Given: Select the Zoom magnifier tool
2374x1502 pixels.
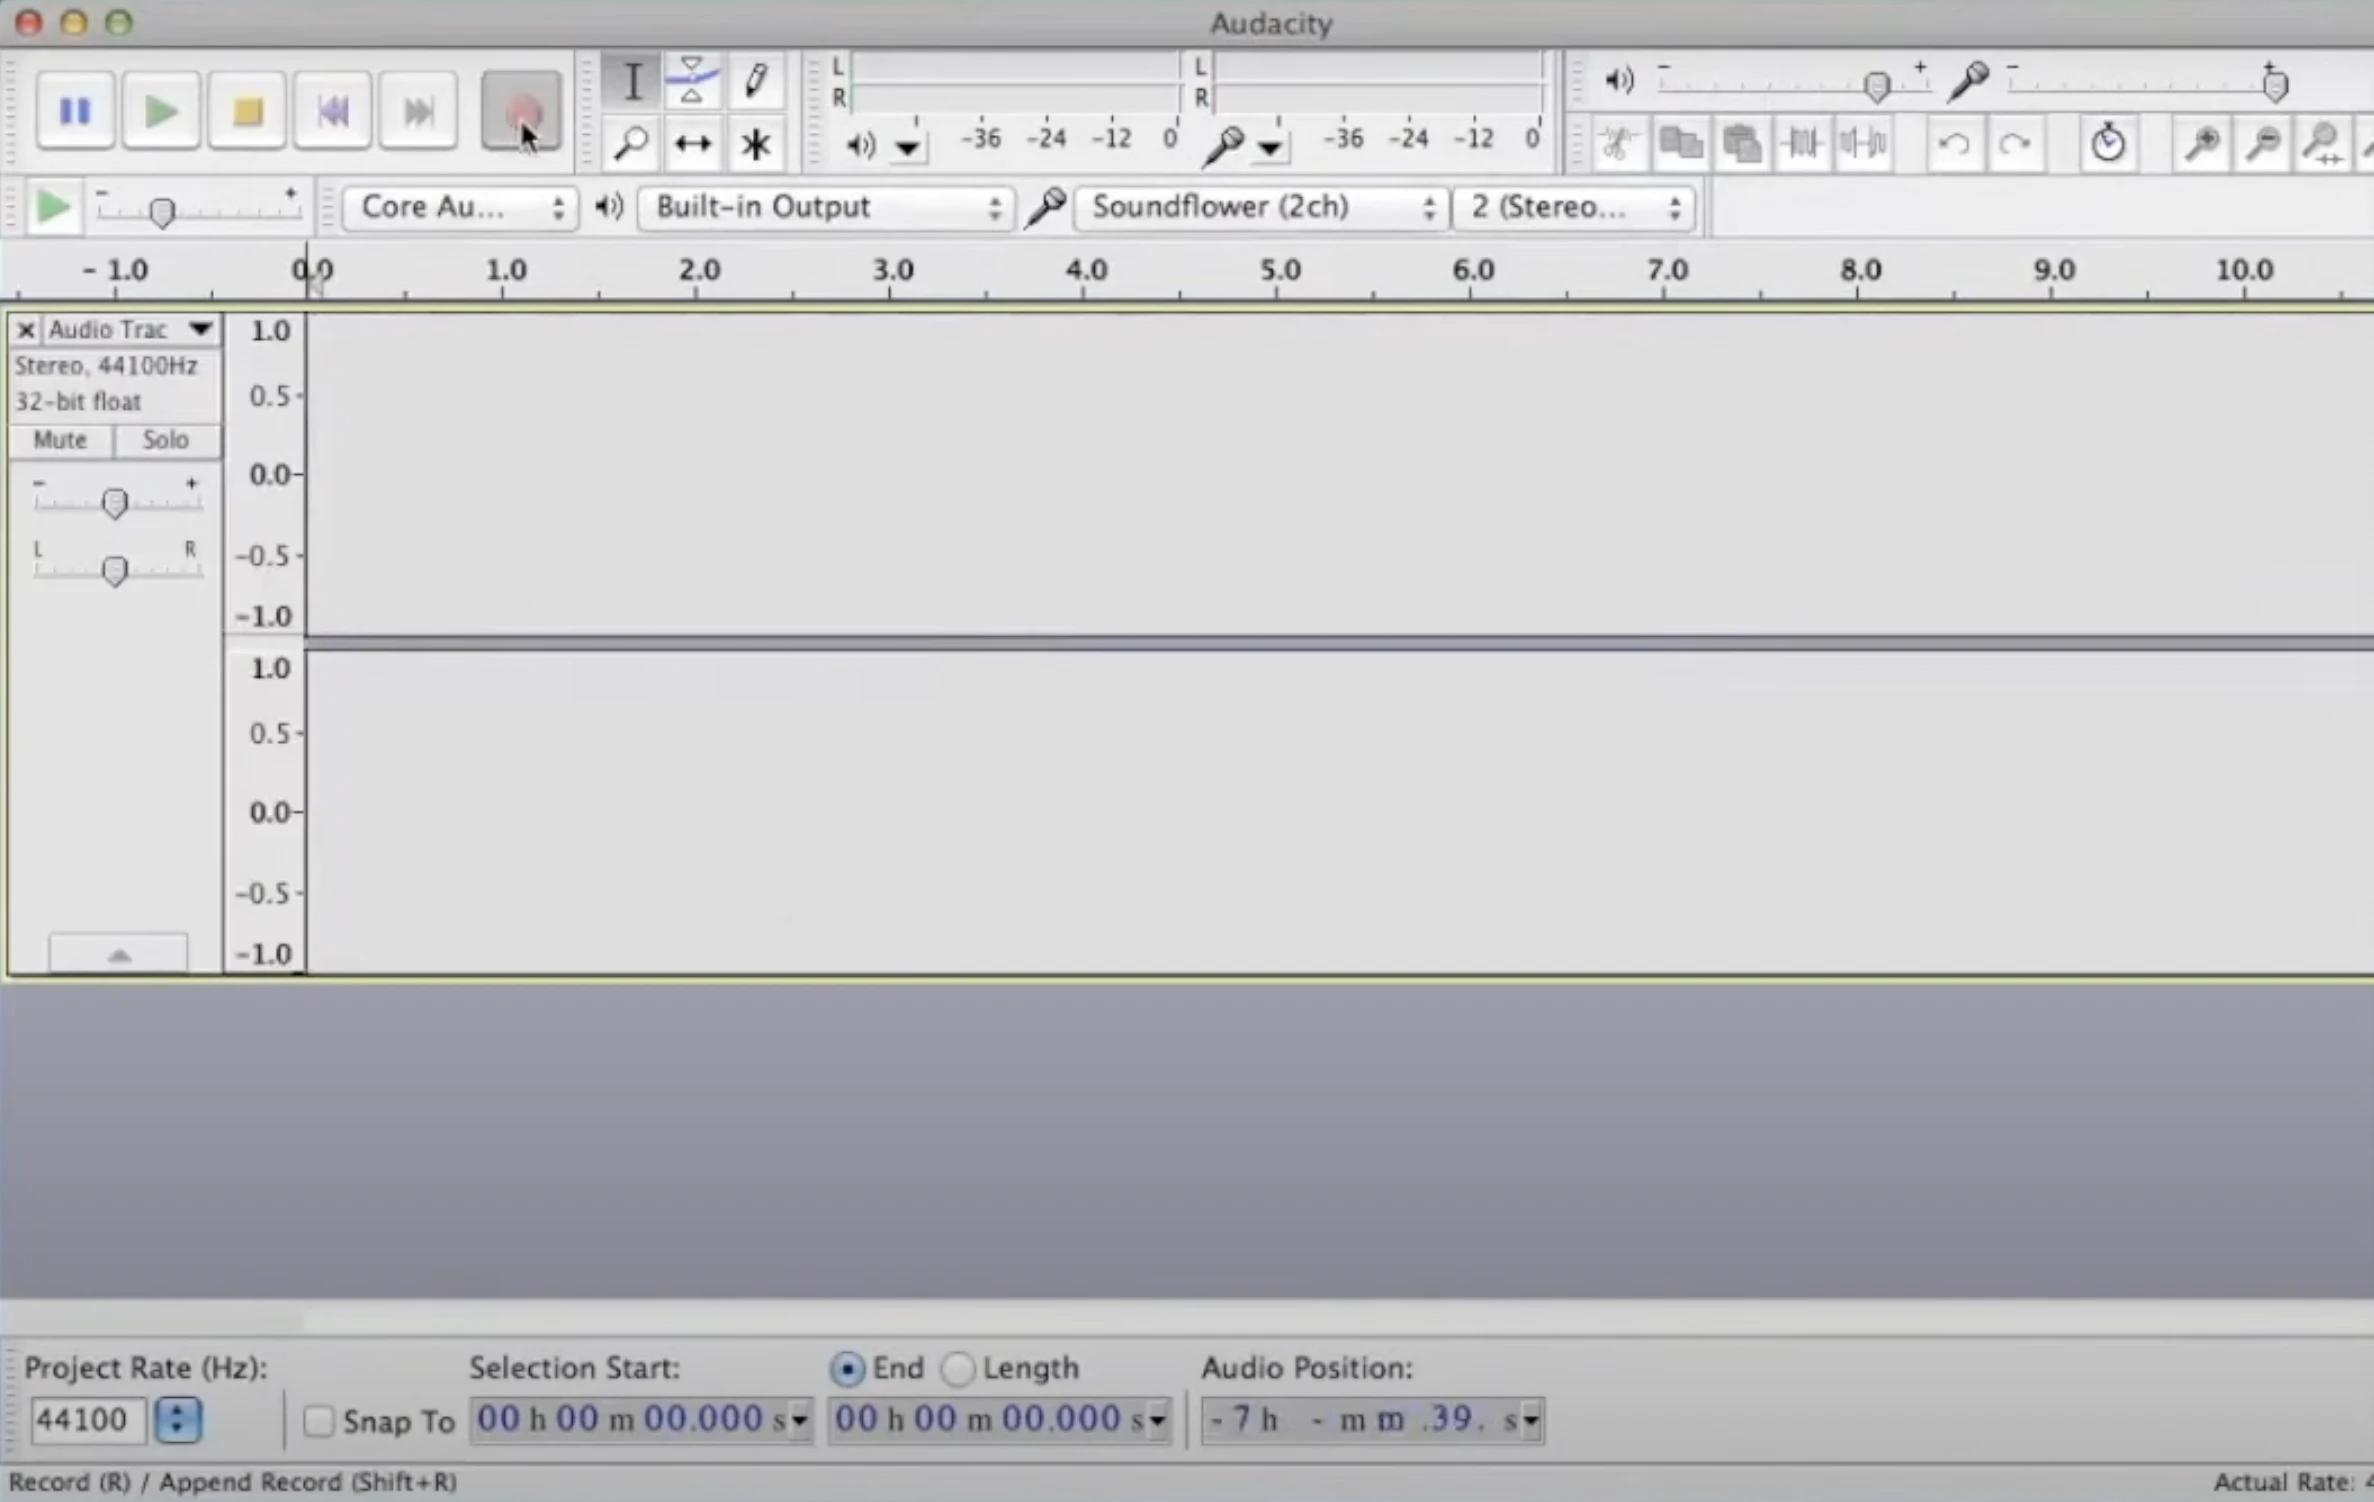Looking at the screenshot, I should 630,144.
